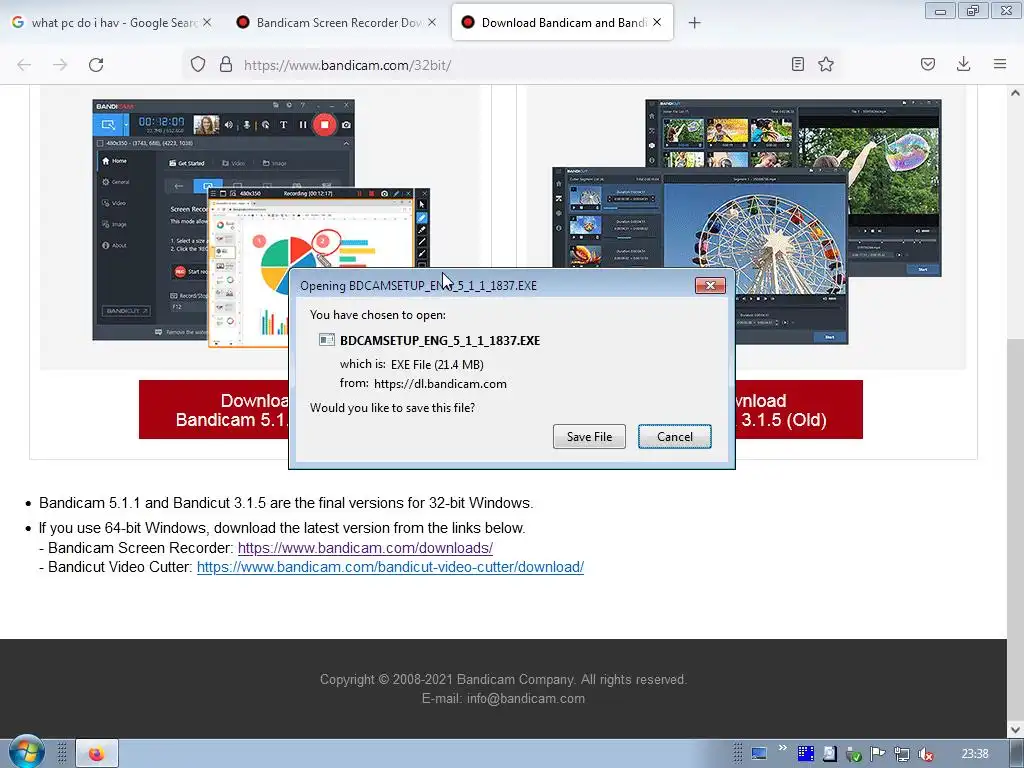Click the safely remove hardware tray icon
The image size is (1024, 768).
click(854, 754)
